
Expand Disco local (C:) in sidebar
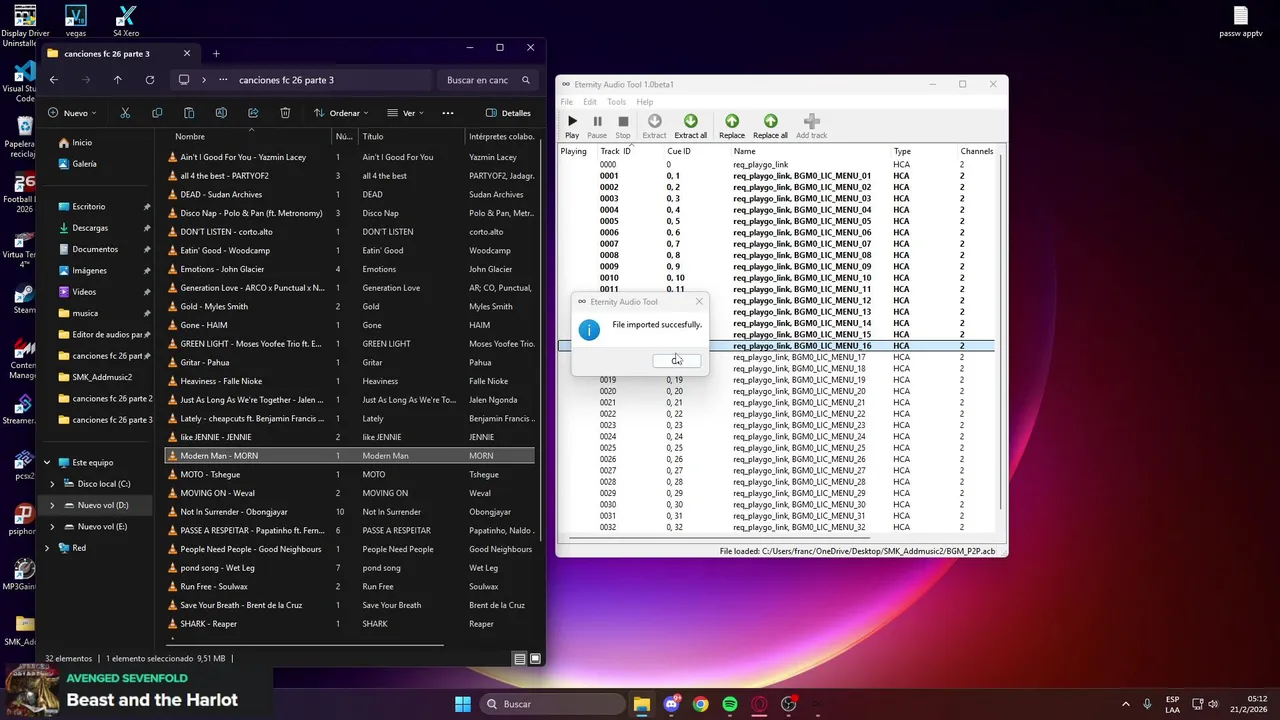[x=52, y=484]
